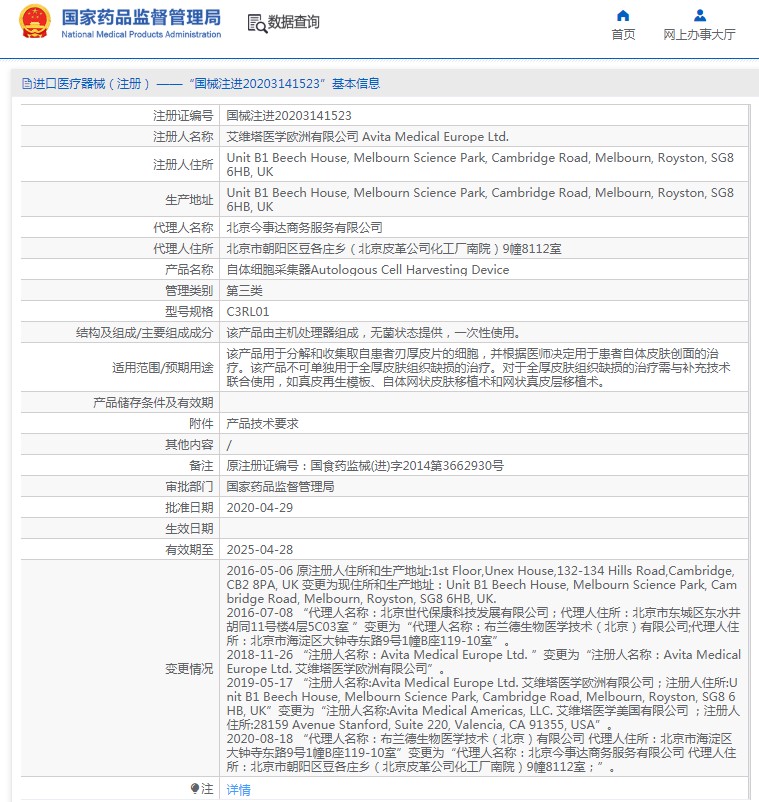759x802 pixels.
Task: Click 国家药品监督管理局 site title
Action: tap(141, 17)
